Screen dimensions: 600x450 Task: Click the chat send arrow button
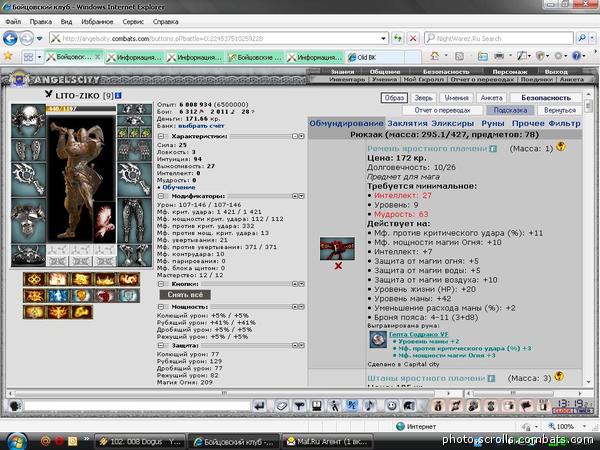[260, 406]
